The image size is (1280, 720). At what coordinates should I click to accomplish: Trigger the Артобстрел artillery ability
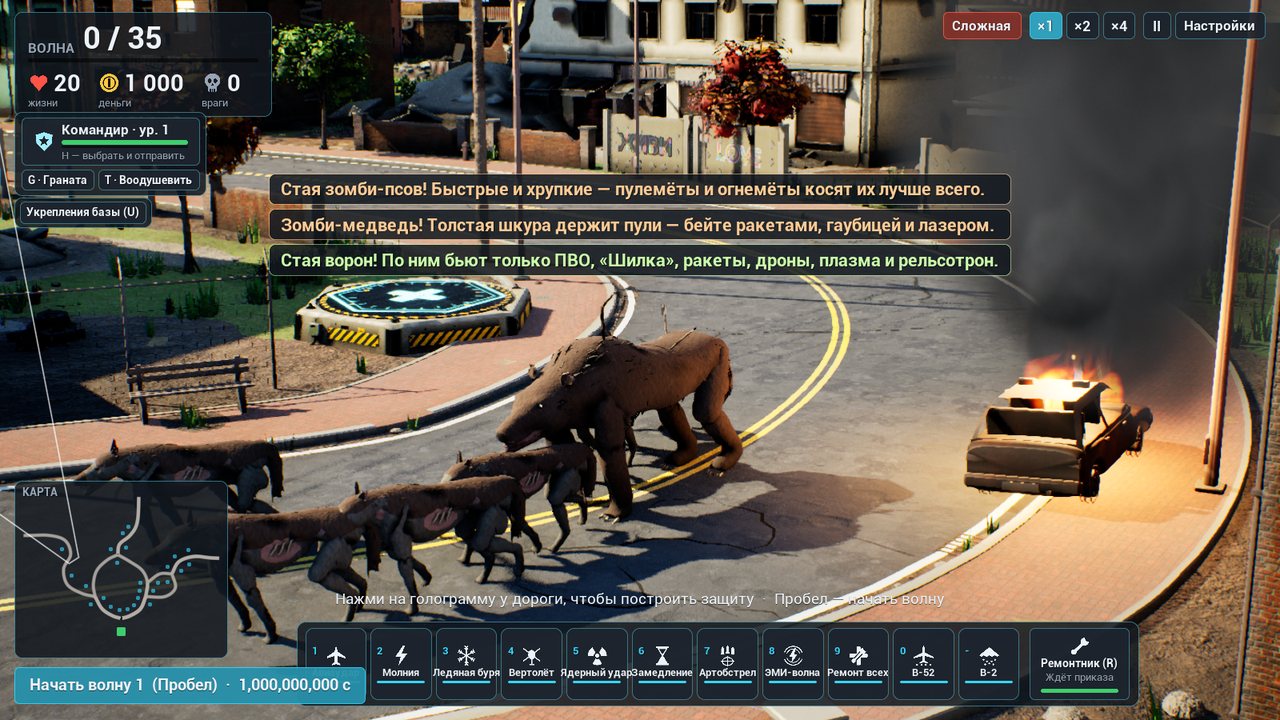click(727, 663)
